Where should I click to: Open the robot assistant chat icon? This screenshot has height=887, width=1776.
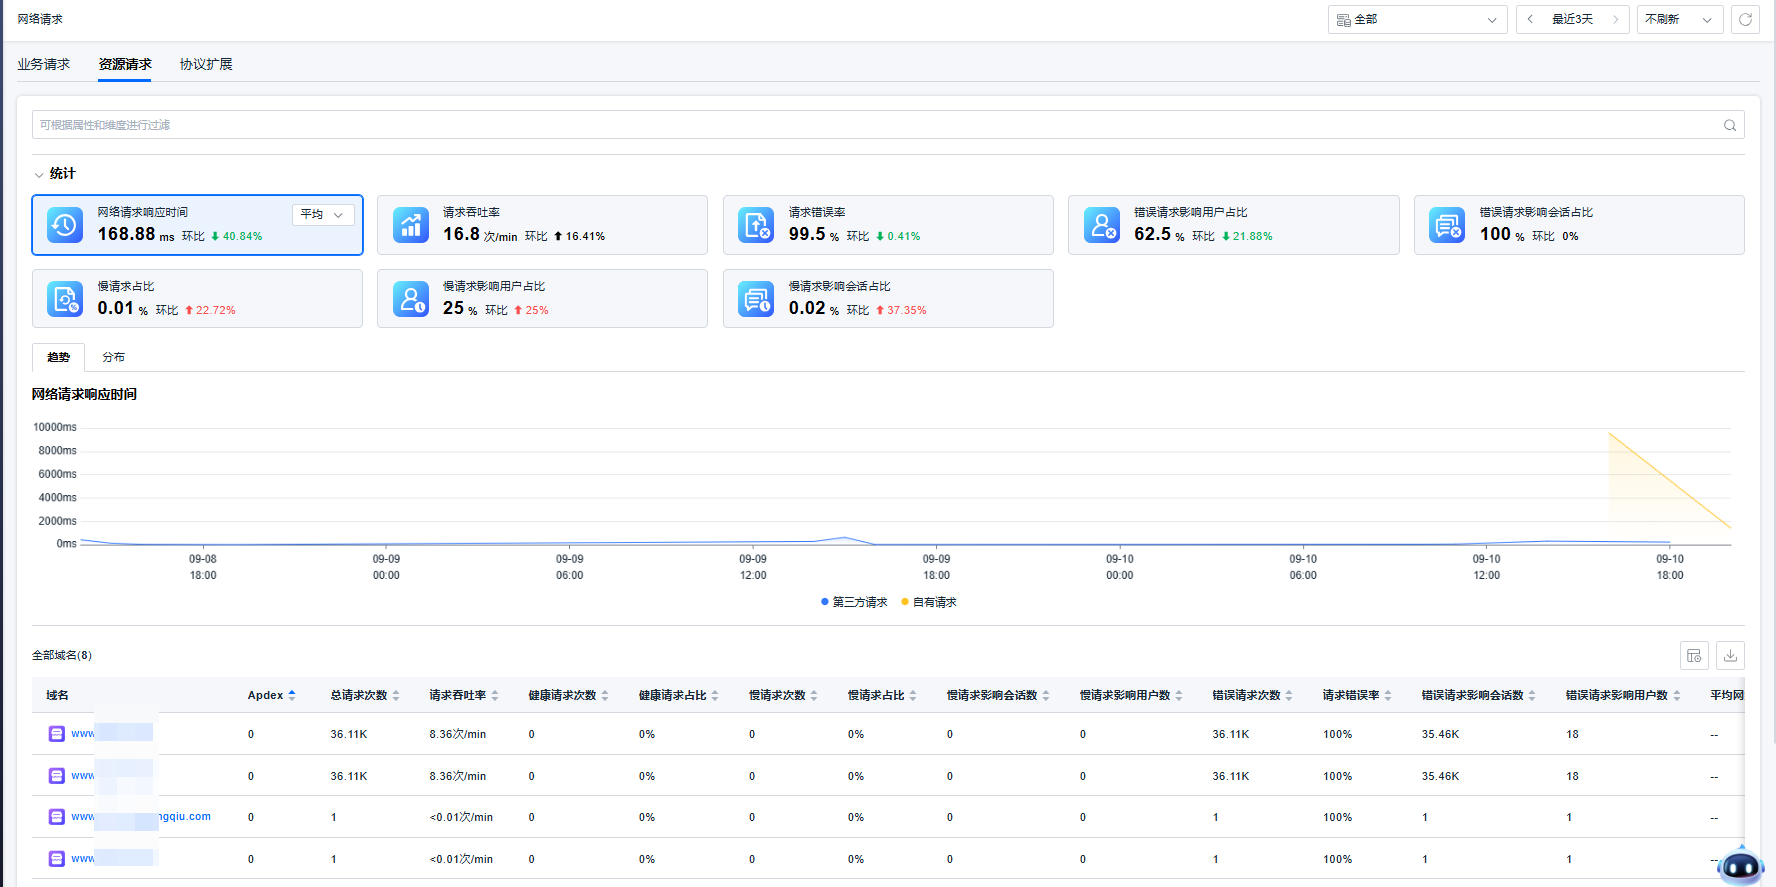[1740, 865]
